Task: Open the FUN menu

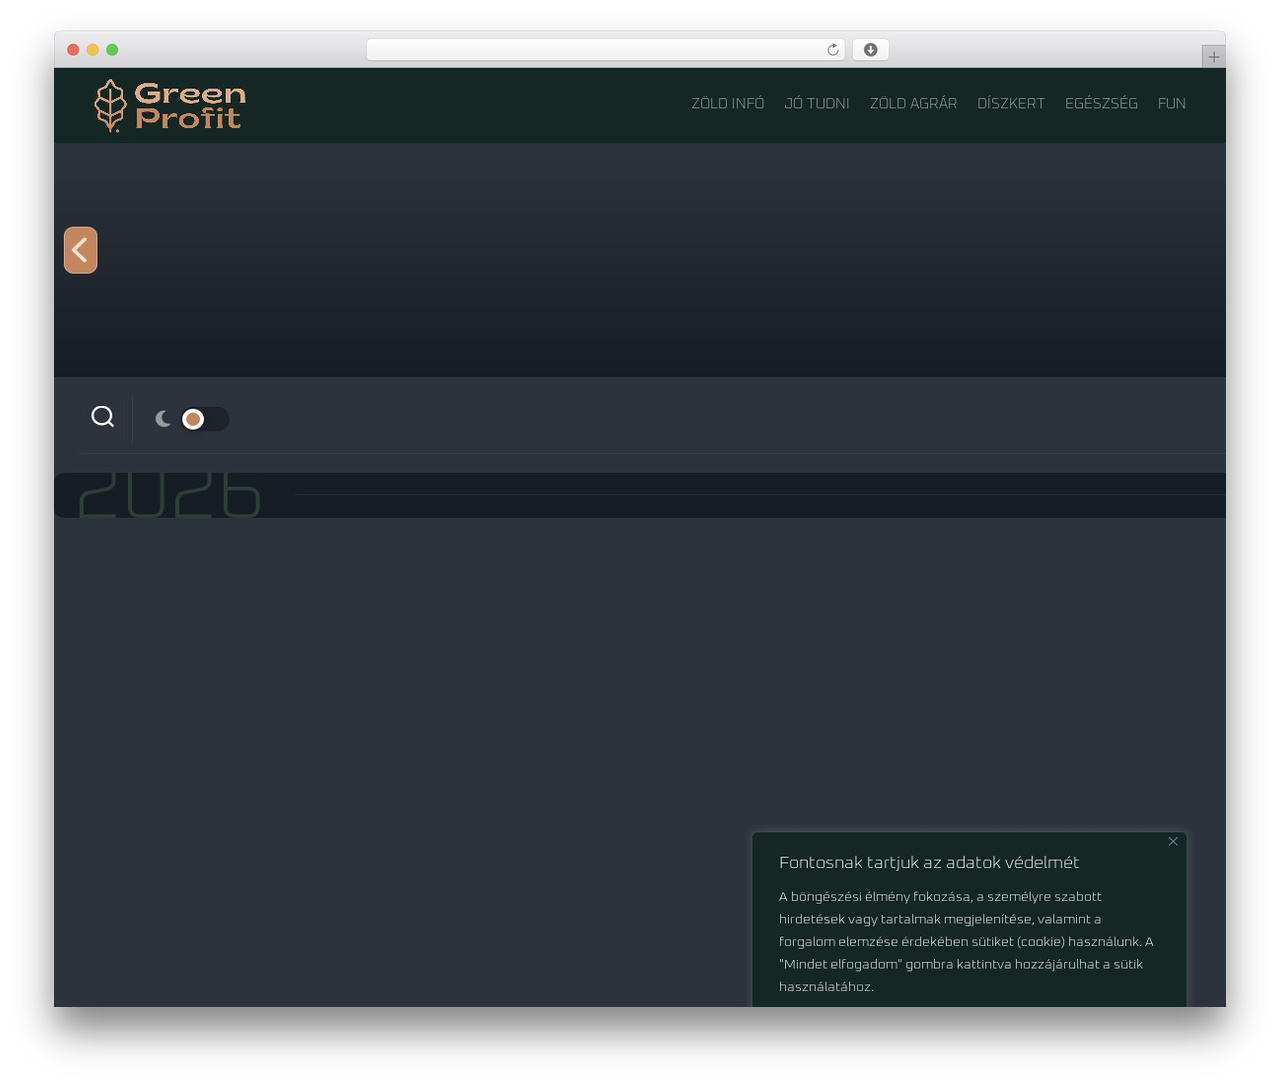Action: [1172, 104]
